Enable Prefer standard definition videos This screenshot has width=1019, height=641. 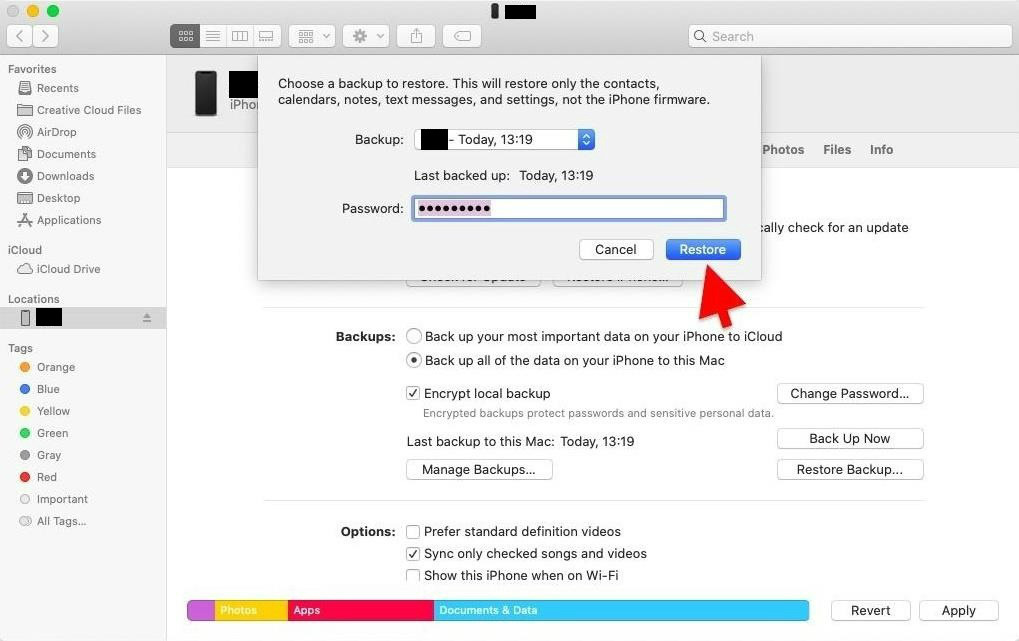413,532
